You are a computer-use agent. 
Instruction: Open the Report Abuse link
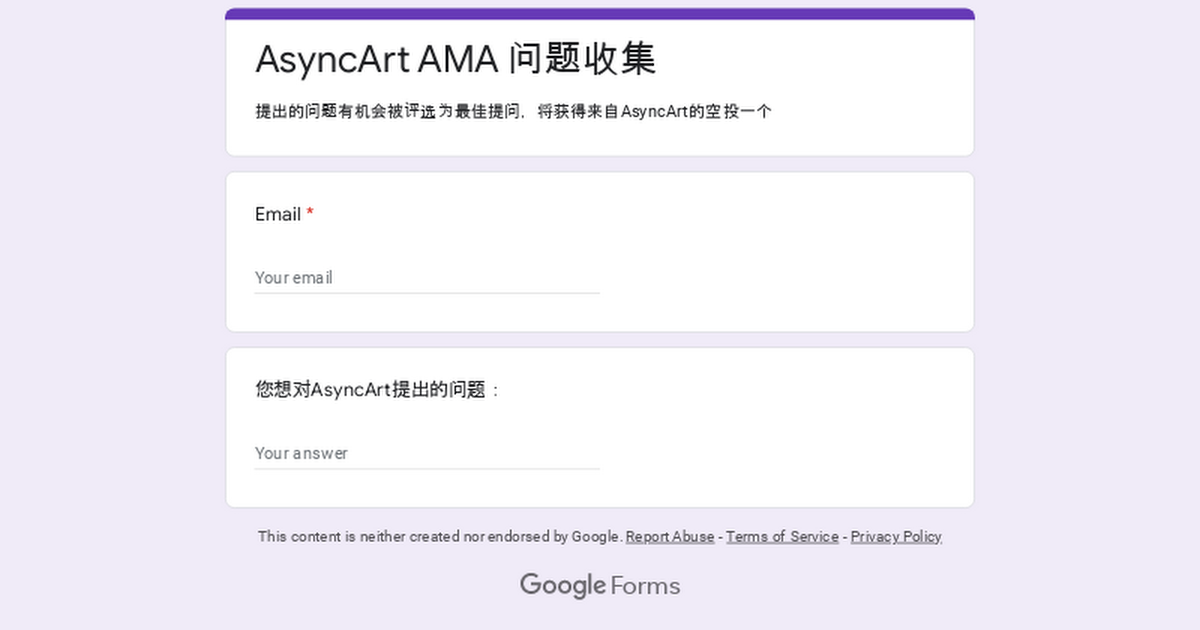pyautogui.click(x=670, y=537)
